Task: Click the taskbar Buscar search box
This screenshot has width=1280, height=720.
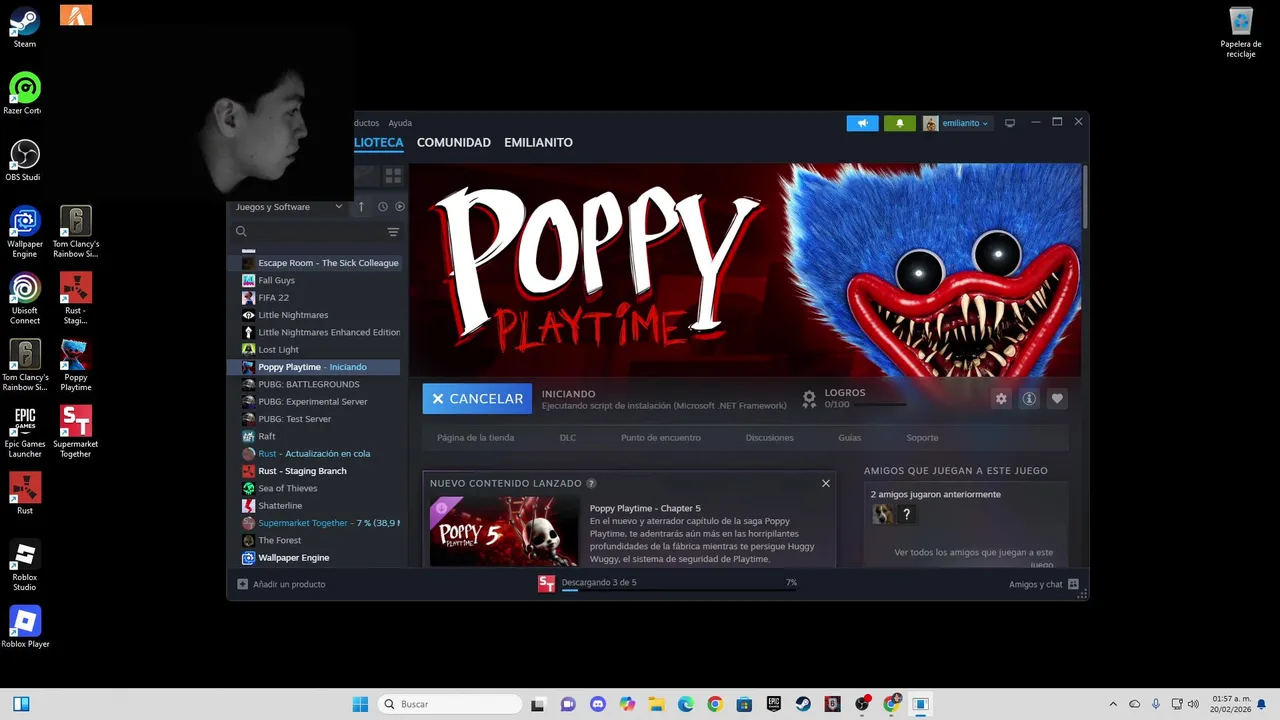Action: 449,704
